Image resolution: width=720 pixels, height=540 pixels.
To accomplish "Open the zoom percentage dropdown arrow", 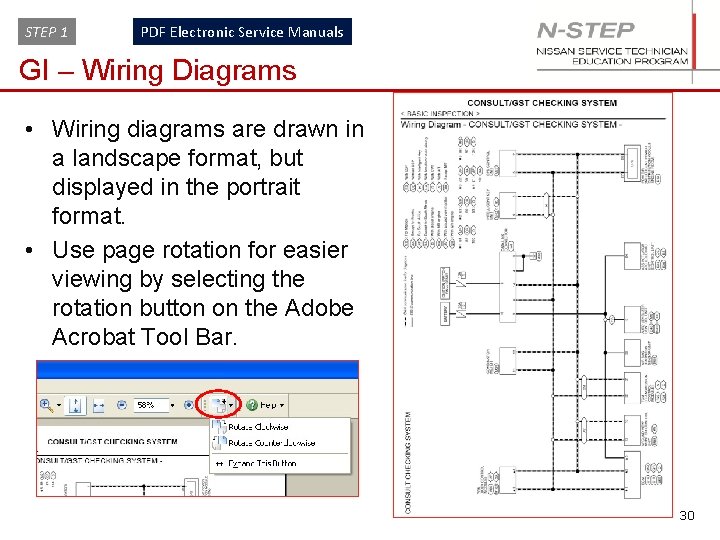I will [x=172, y=405].
